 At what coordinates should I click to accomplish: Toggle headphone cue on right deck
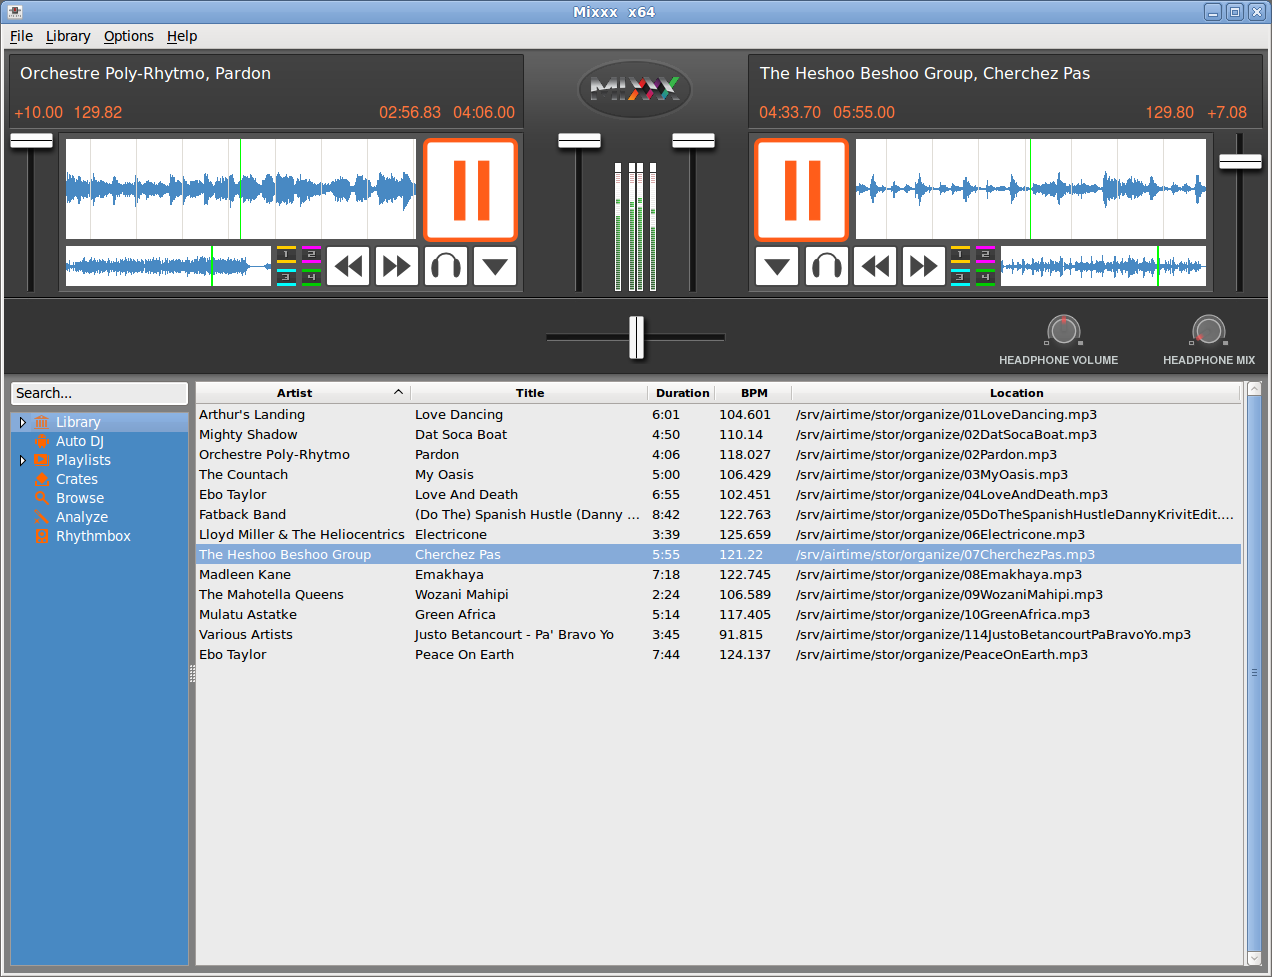[826, 266]
